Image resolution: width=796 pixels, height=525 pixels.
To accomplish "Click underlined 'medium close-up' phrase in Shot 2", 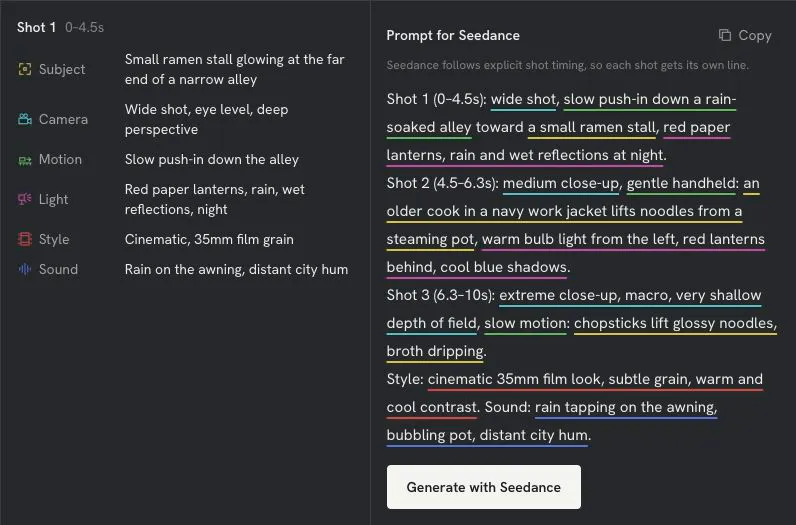I will click(x=561, y=183).
